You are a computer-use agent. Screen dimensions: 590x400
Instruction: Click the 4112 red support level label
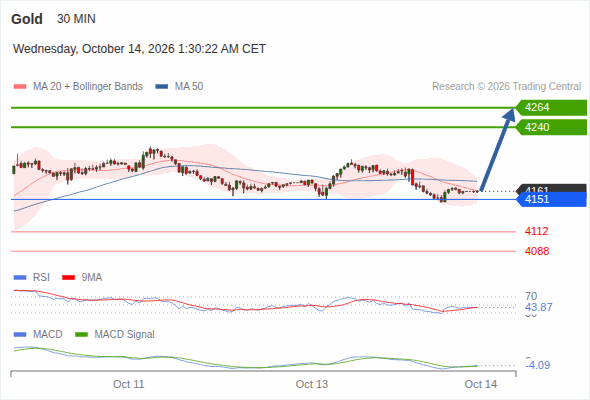pos(537,231)
